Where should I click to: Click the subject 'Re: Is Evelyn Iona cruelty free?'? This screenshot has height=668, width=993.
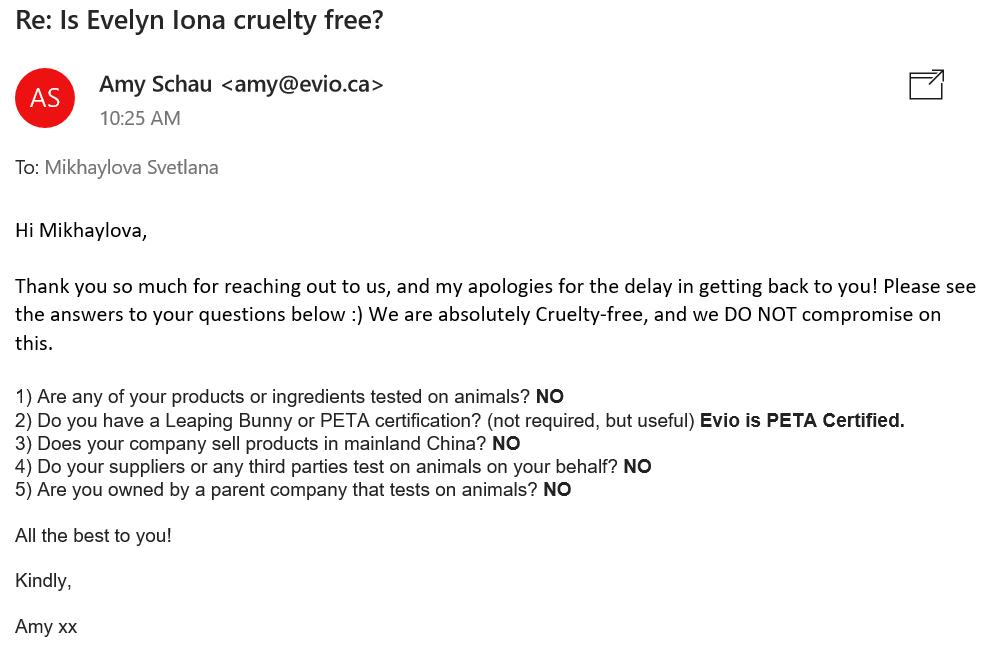(x=199, y=20)
